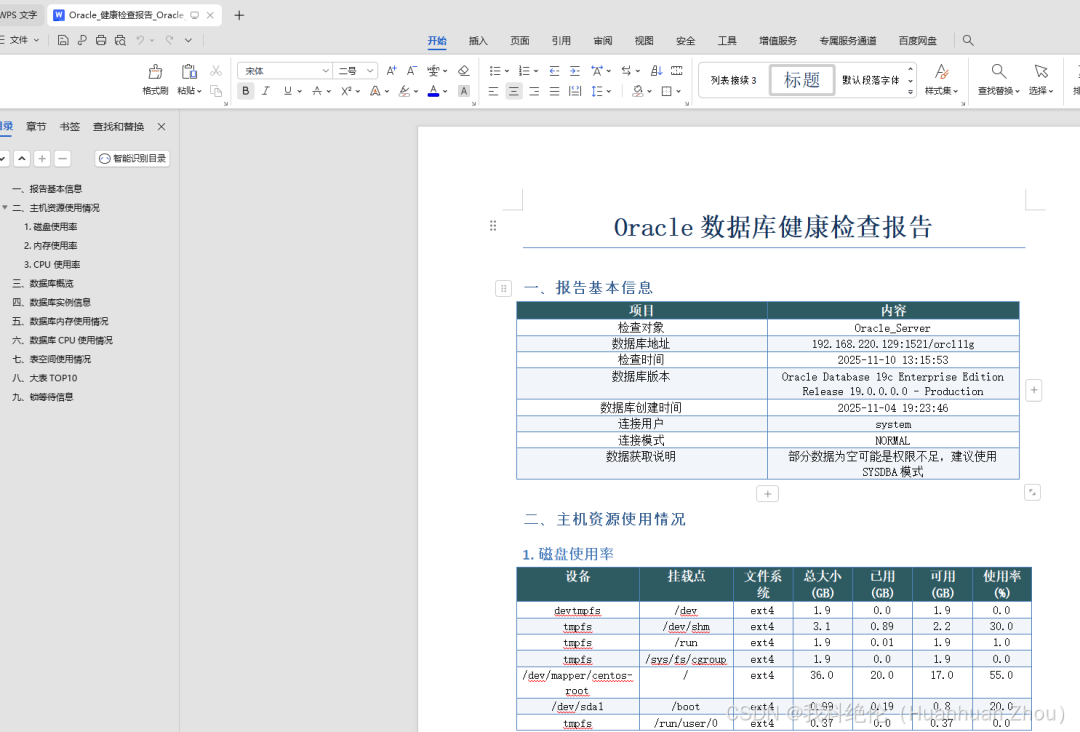This screenshot has height=732, width=1080.
Task: Expand the styles gallery more arrow
Action: (911, 92)
